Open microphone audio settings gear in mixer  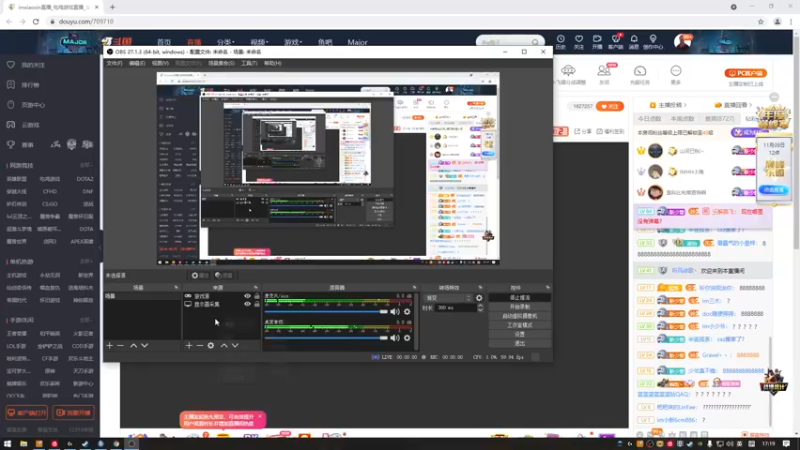[x=407, y=311]
